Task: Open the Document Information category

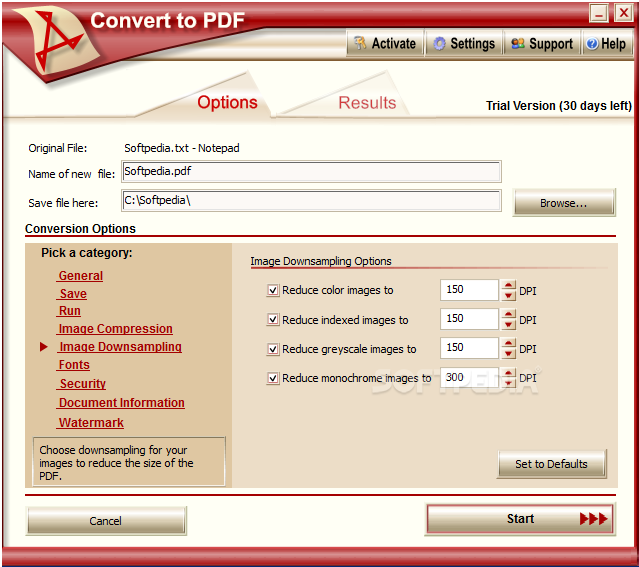Action: point(121,403)
